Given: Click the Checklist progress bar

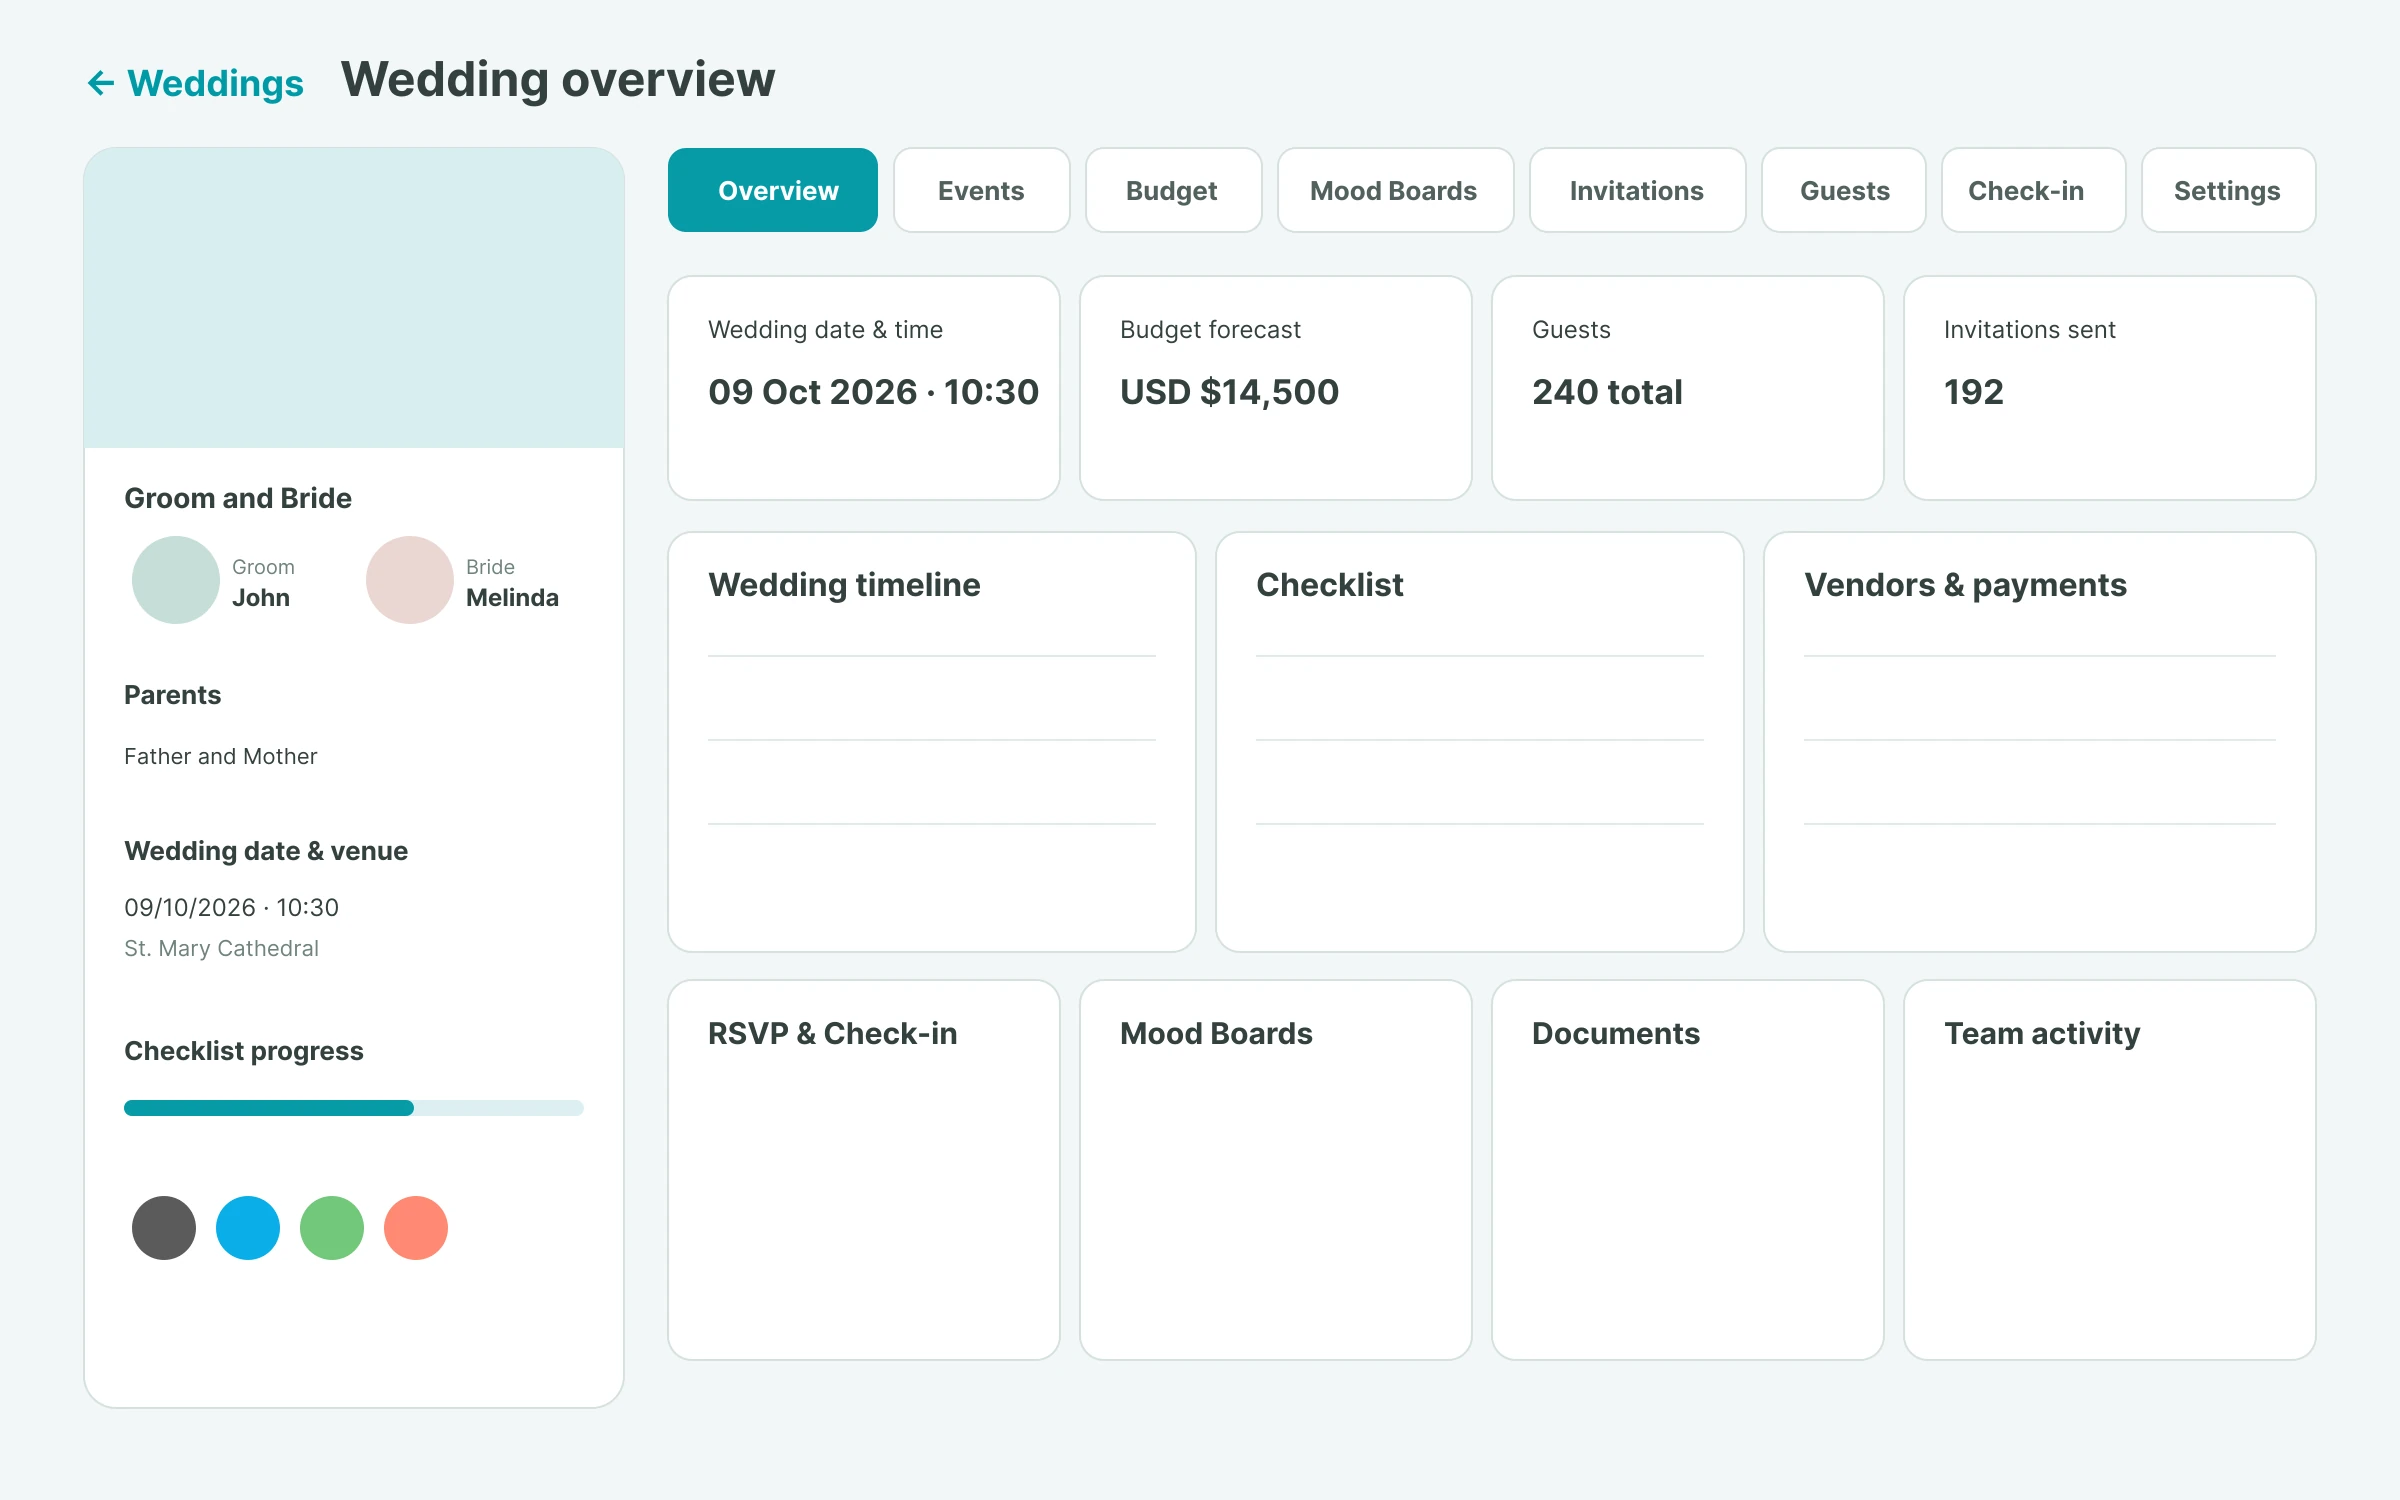Looking at the screenshot, I should 354,1108.
